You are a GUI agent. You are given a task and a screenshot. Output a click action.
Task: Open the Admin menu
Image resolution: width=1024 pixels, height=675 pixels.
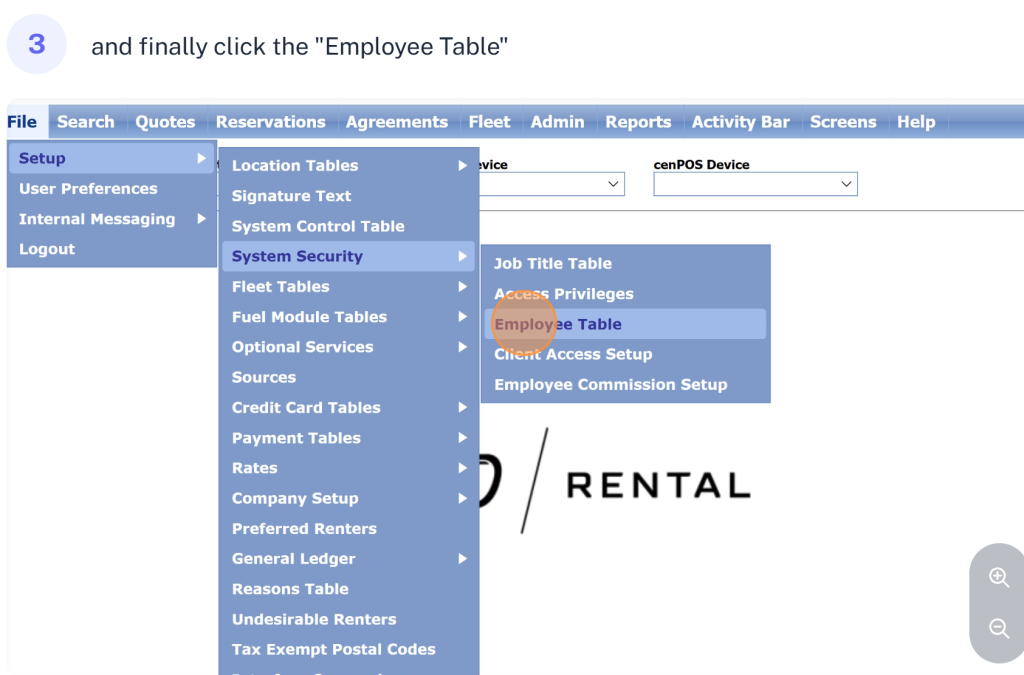[557, 122]
